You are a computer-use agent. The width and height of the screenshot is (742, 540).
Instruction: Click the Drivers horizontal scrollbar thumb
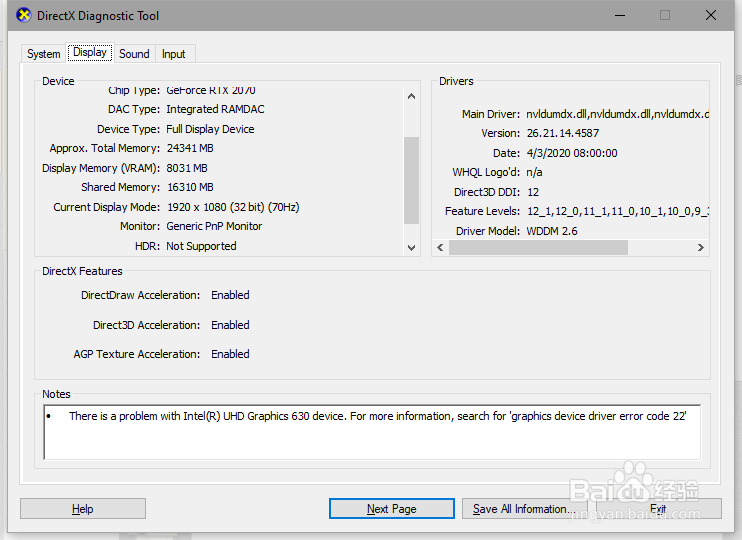pos(539,248)
